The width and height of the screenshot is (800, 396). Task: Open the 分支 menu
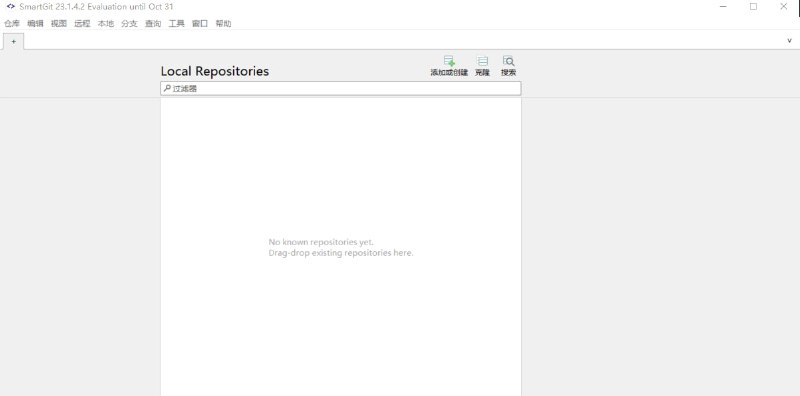[129, 23]
